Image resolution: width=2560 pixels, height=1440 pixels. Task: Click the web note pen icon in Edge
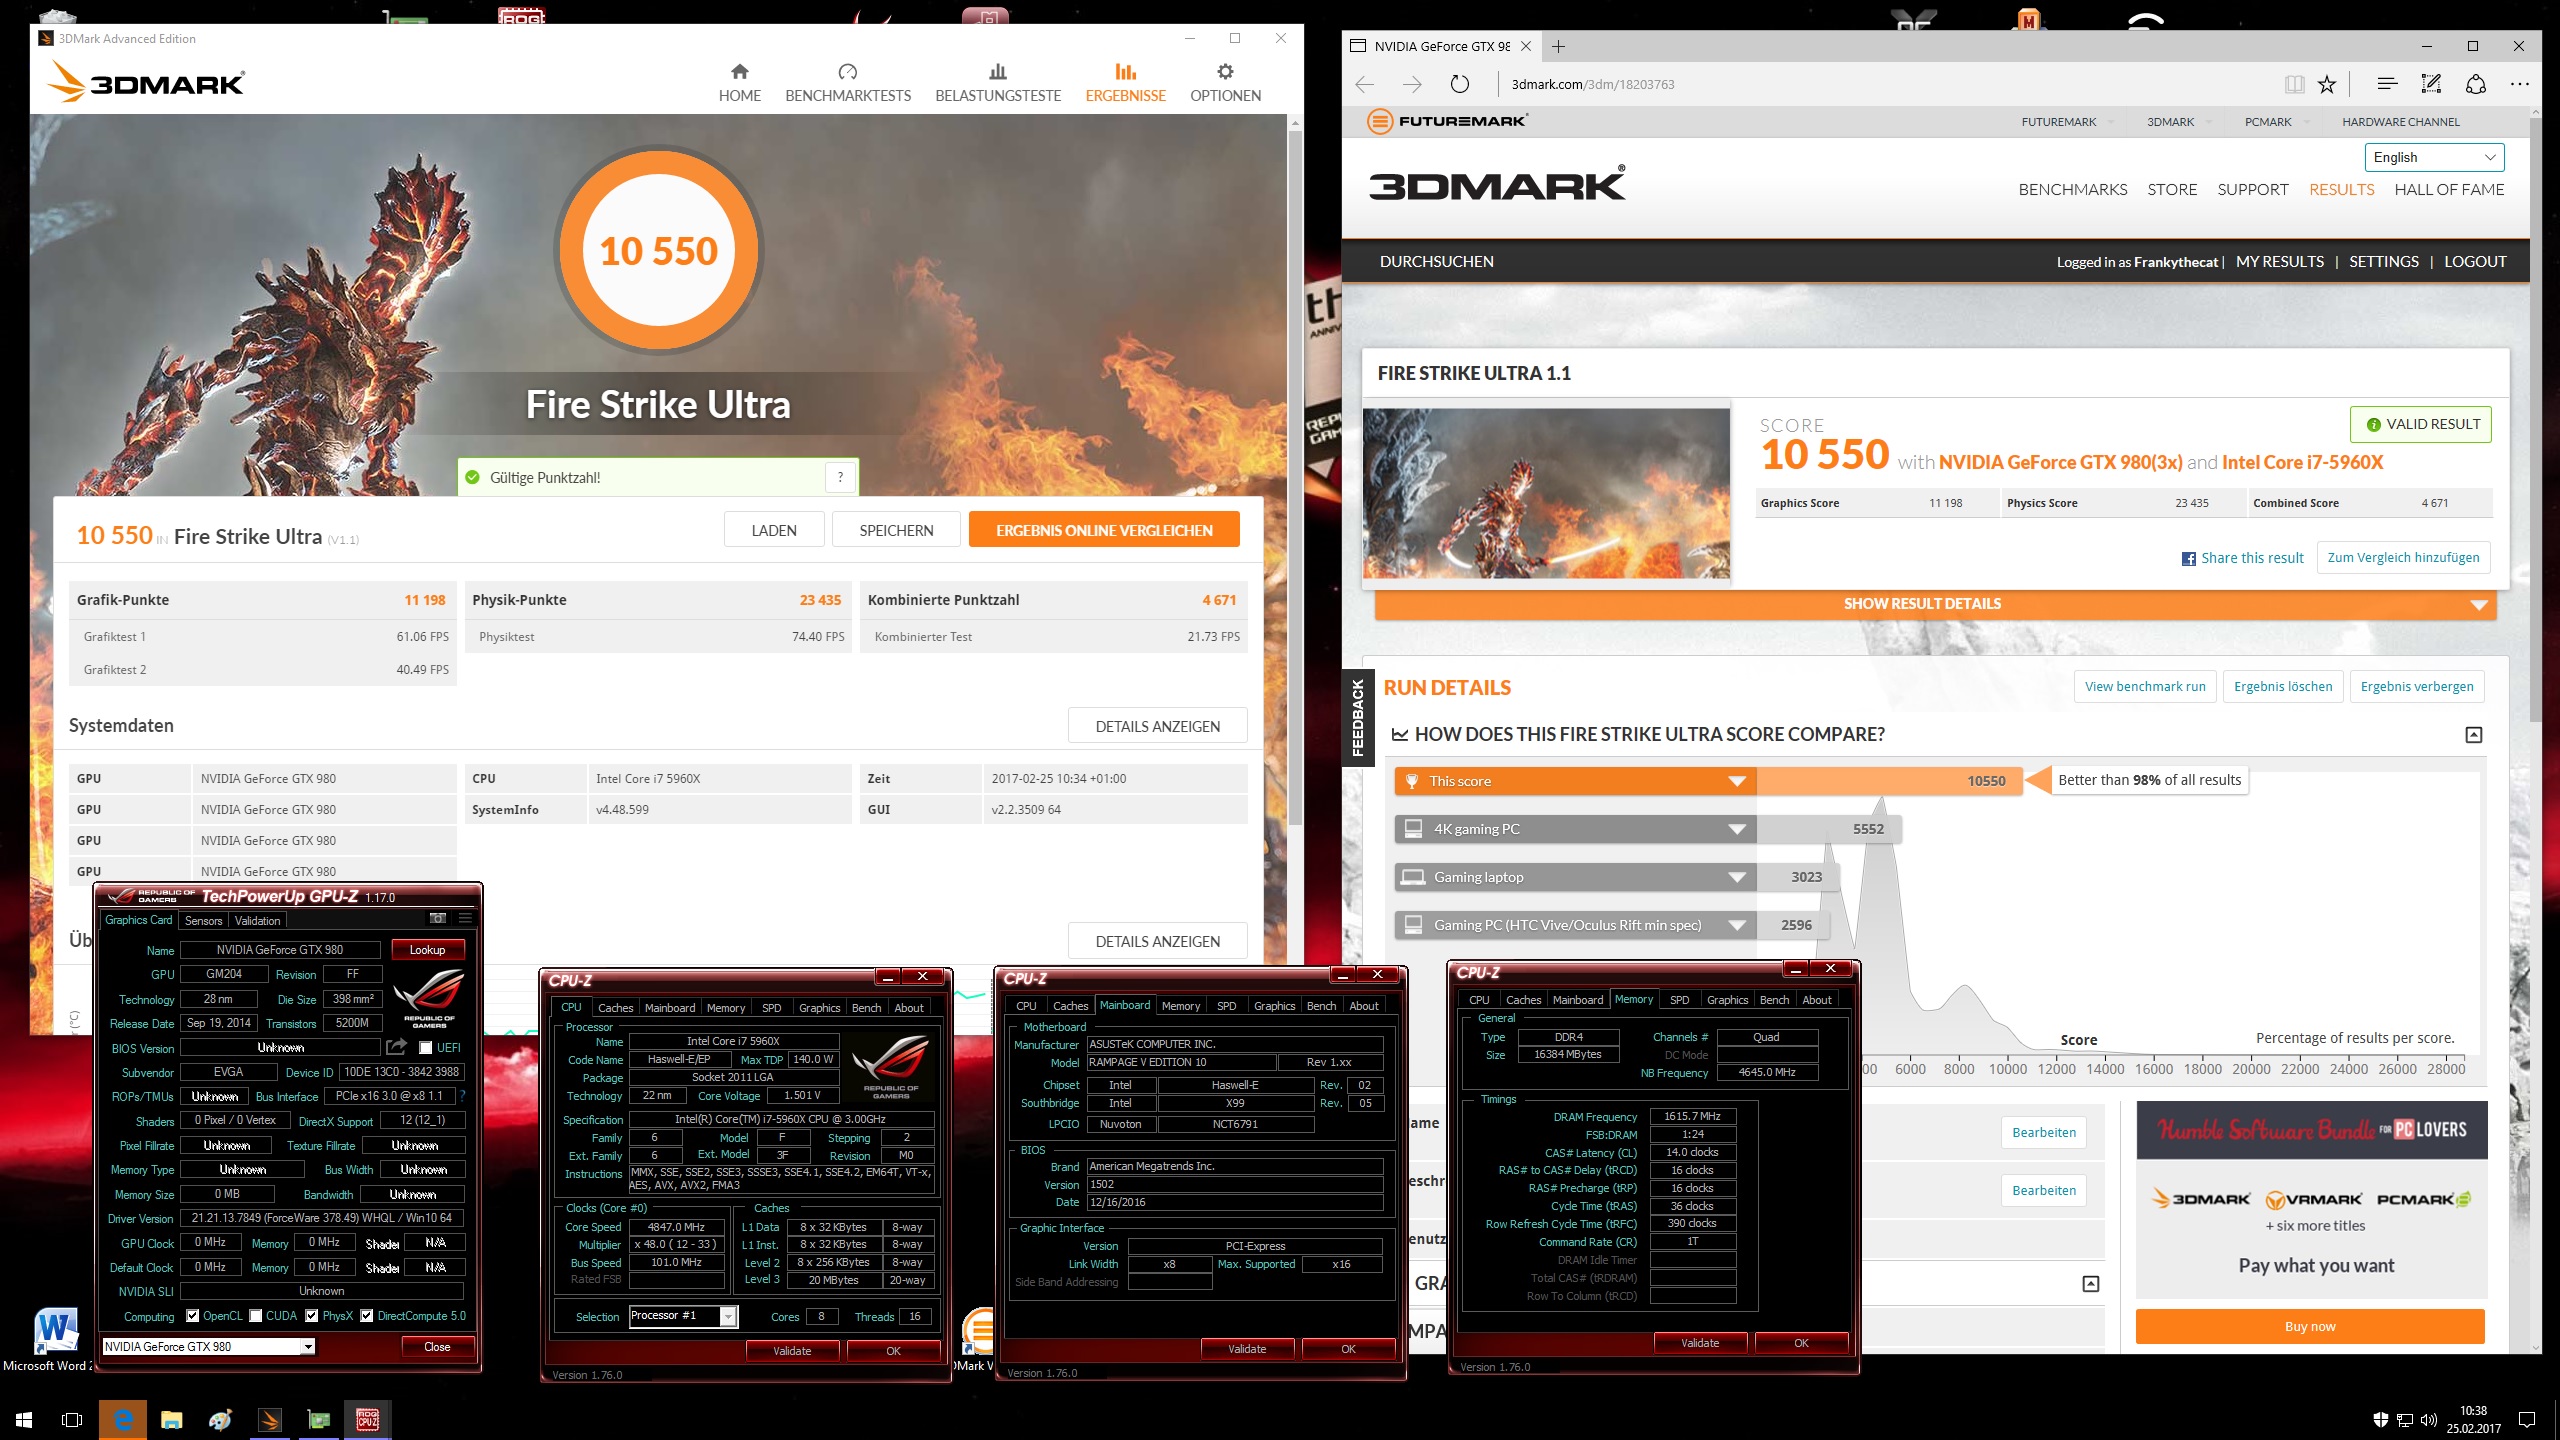click(2431, 84)
